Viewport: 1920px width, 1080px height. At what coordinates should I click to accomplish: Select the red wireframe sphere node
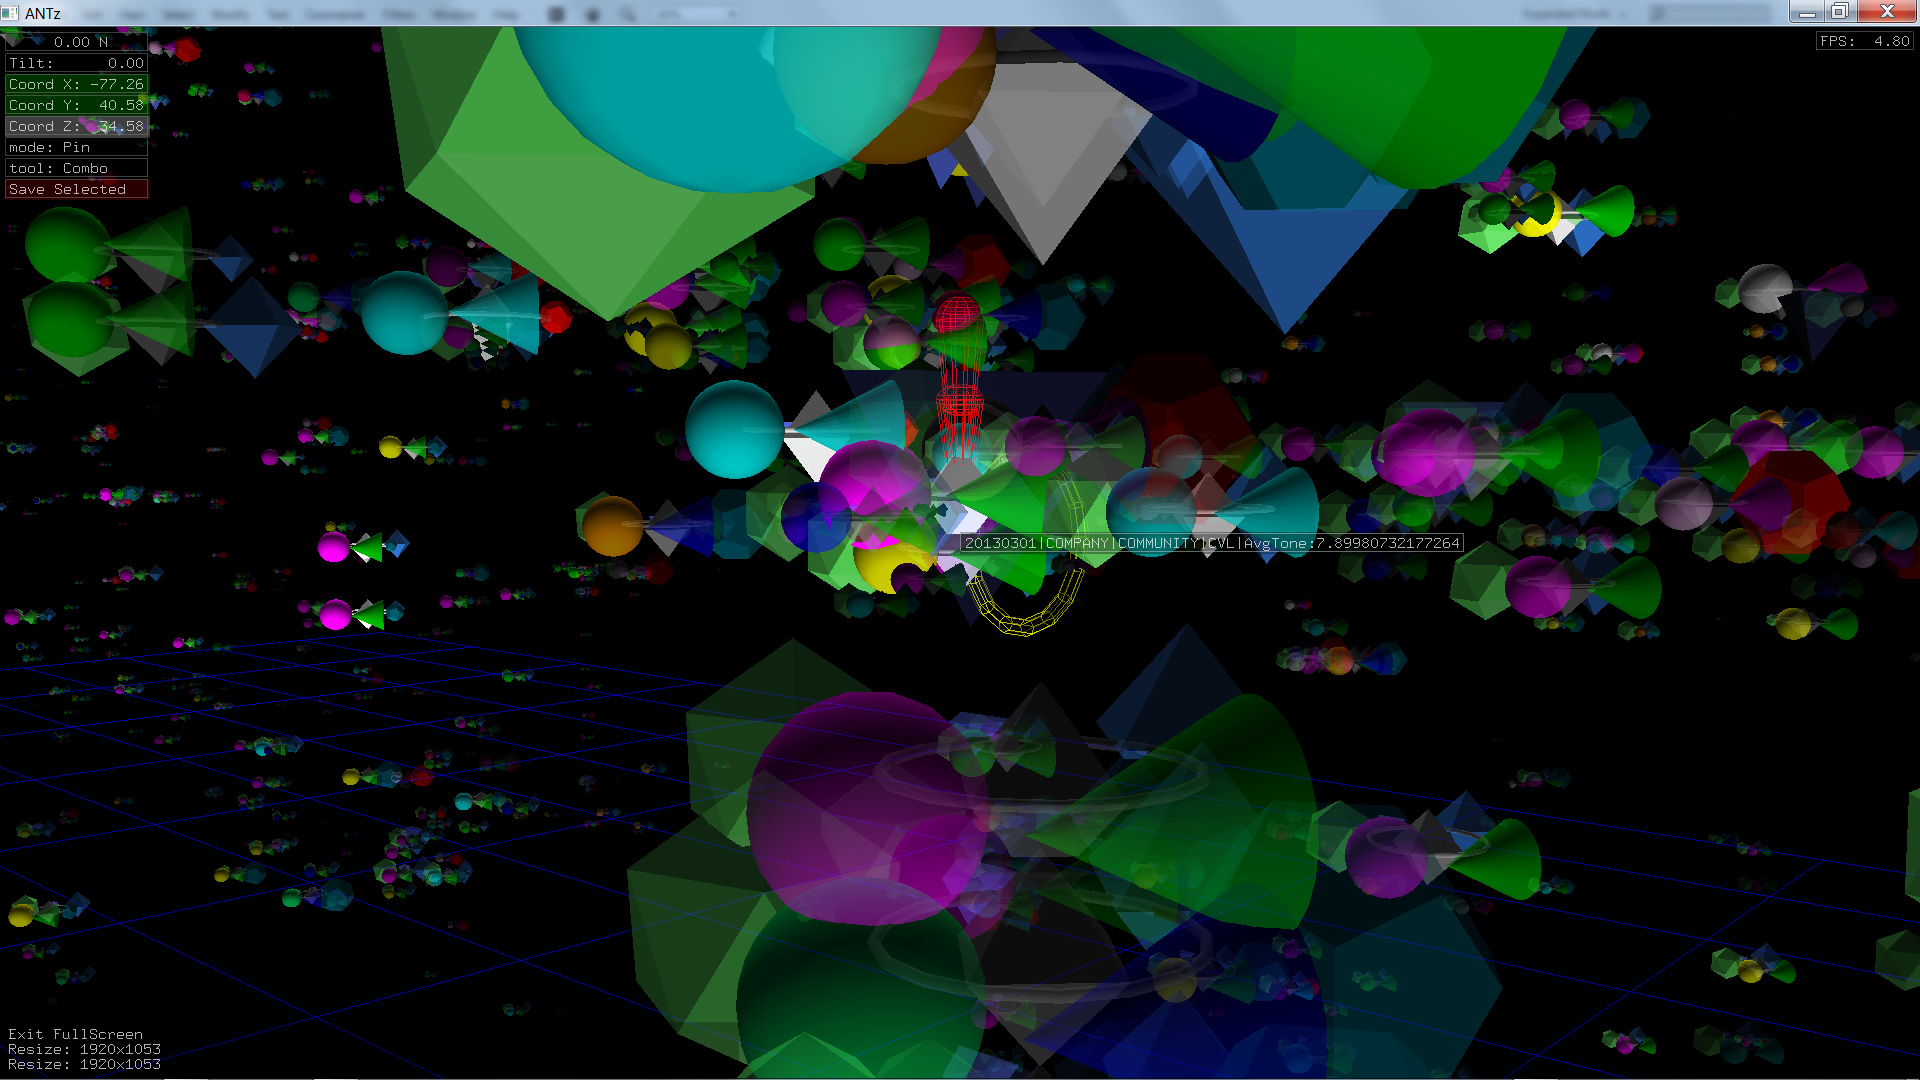tap(956, 313)
